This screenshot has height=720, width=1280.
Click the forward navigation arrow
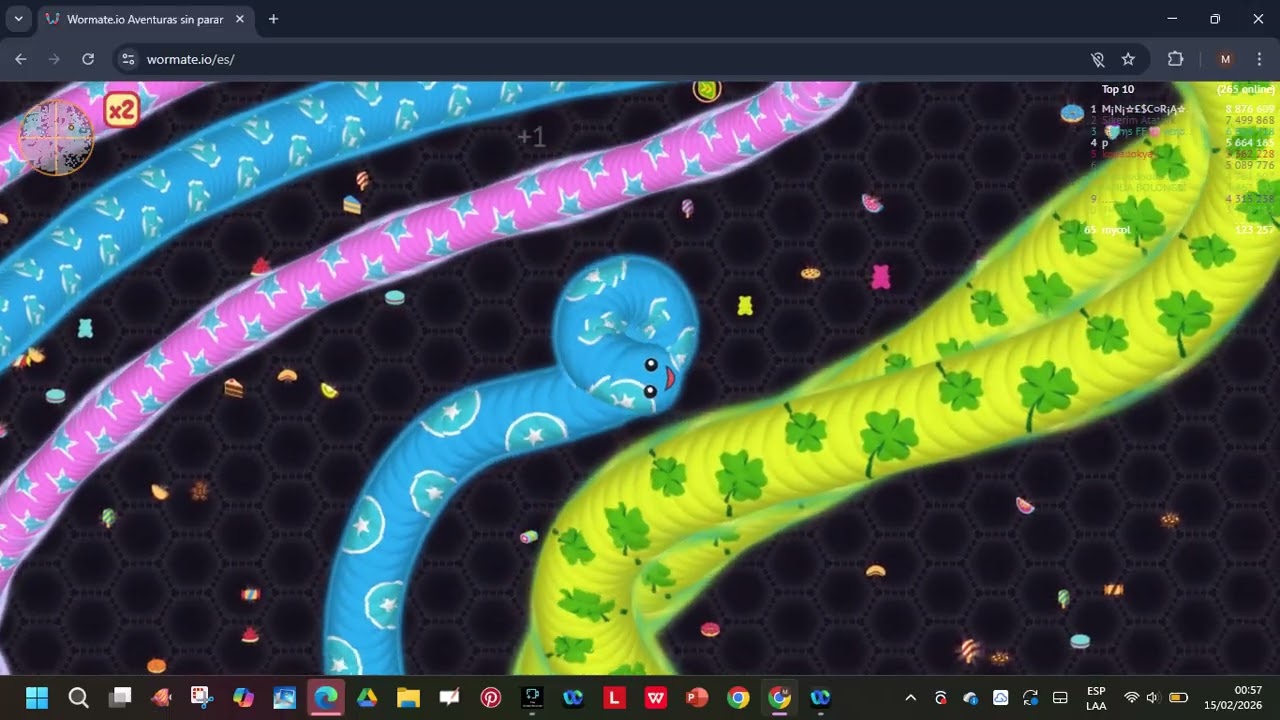point(54,59)
